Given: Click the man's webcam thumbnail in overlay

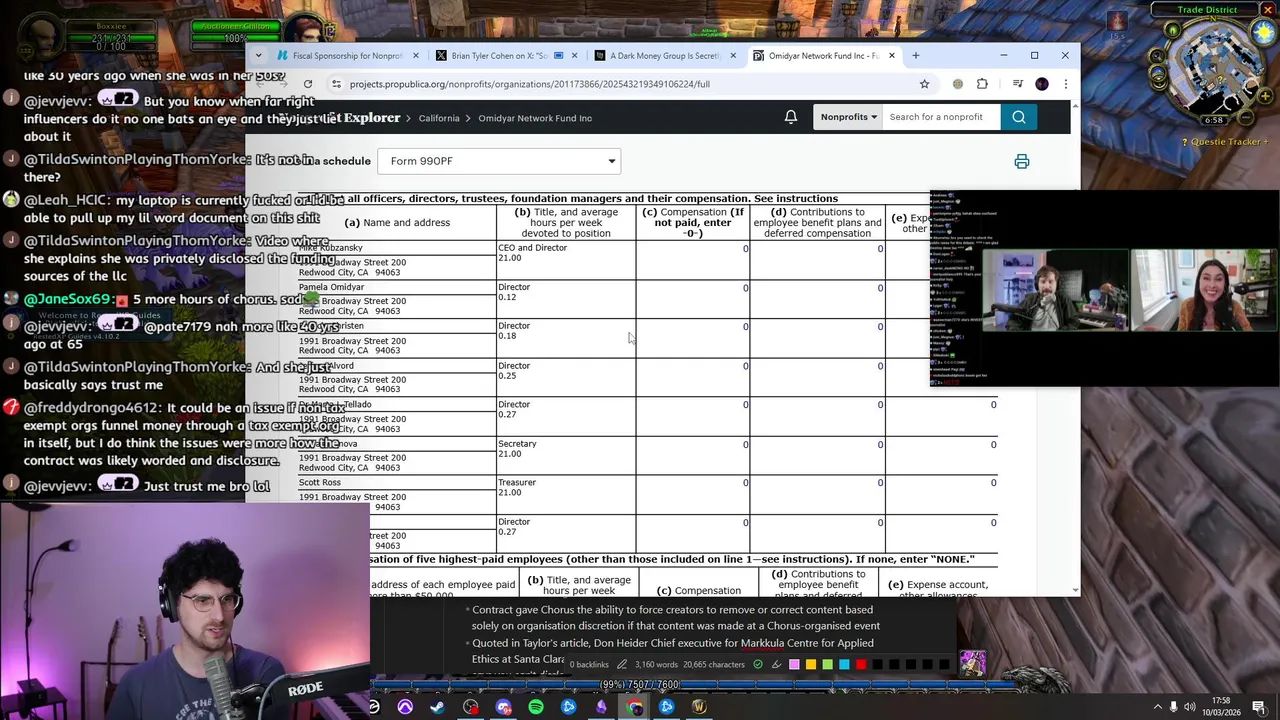Looking at the screenshot, I should point(1055,290).
